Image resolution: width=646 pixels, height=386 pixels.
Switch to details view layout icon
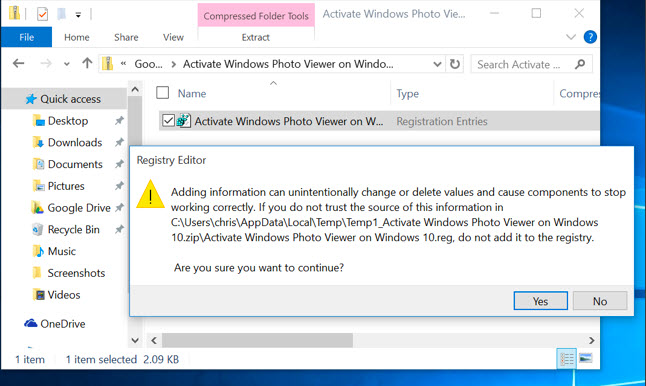pyautogui.click(x=566, y=359)
